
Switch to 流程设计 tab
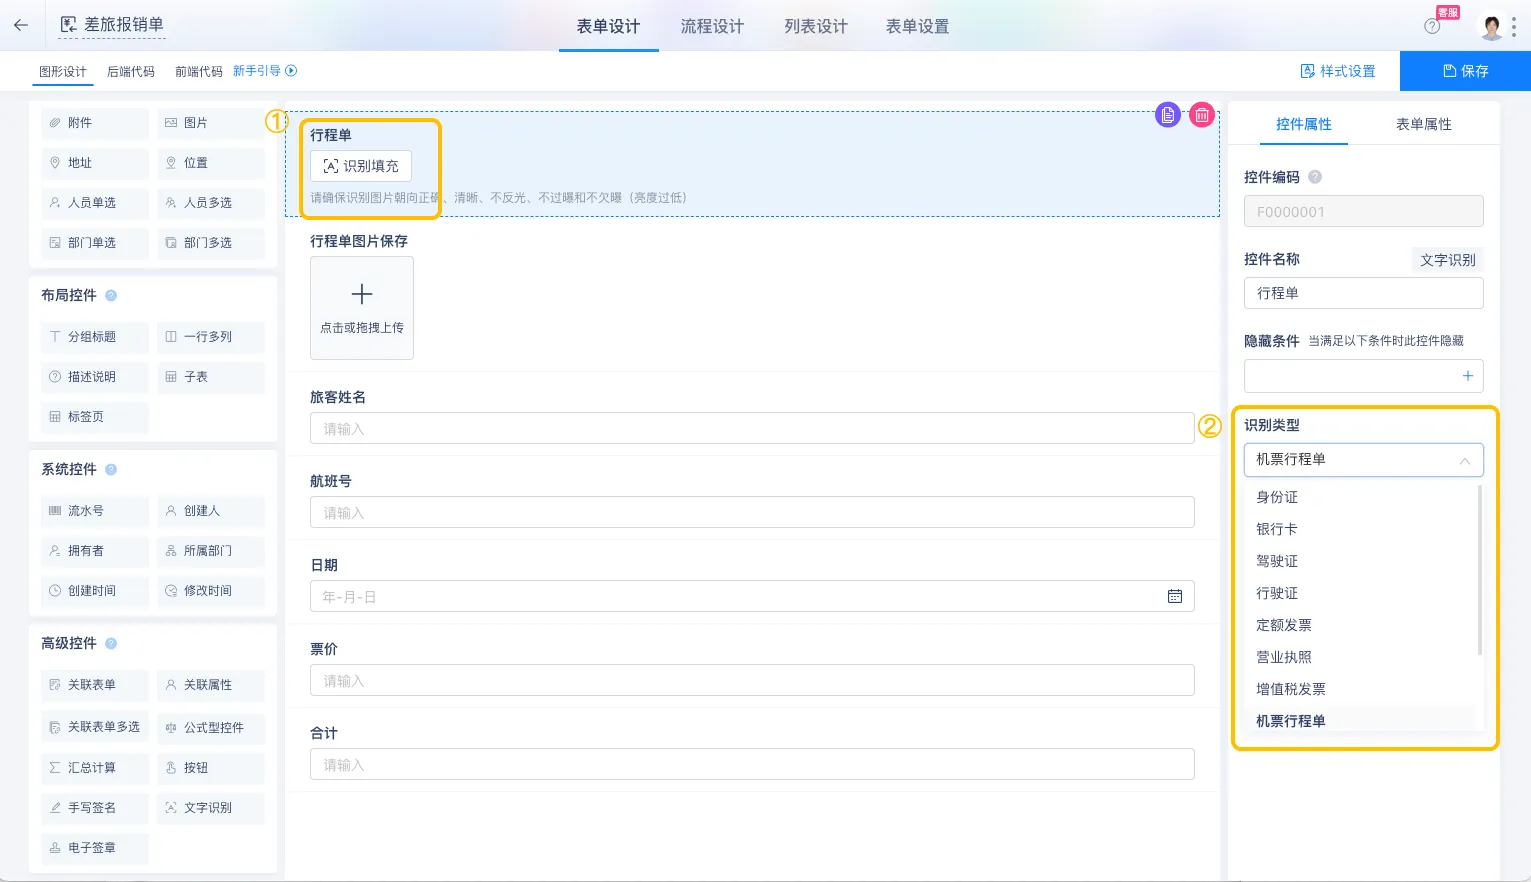click(712, 27)
